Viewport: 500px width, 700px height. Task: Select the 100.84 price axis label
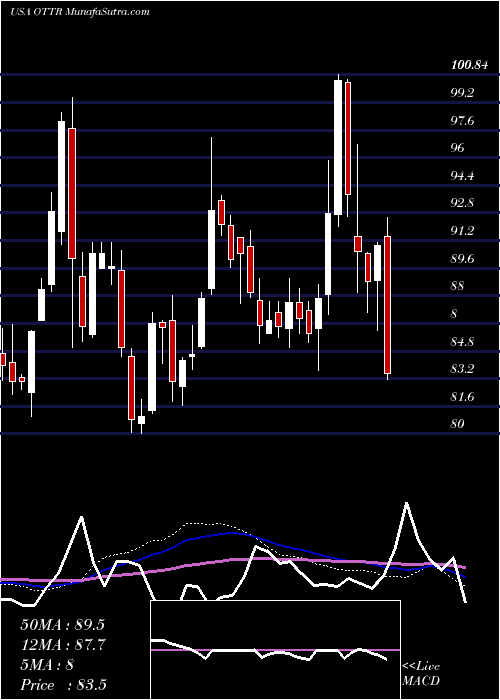click(x=469, y=65)
